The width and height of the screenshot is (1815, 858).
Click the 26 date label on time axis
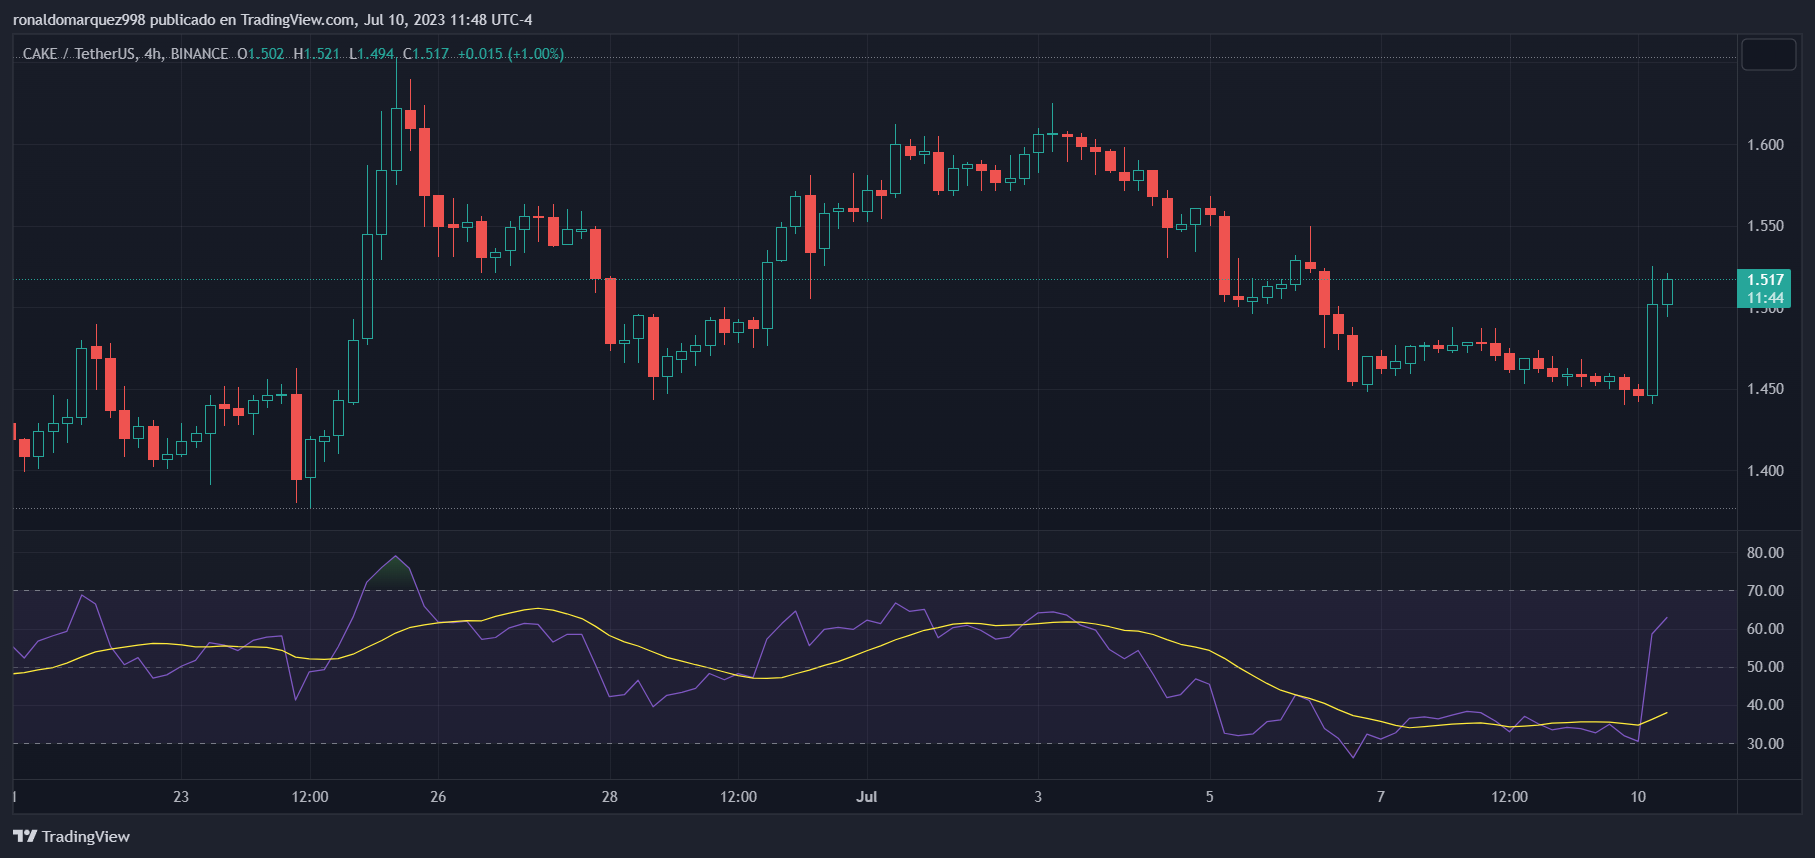click(x=438, y=797)
